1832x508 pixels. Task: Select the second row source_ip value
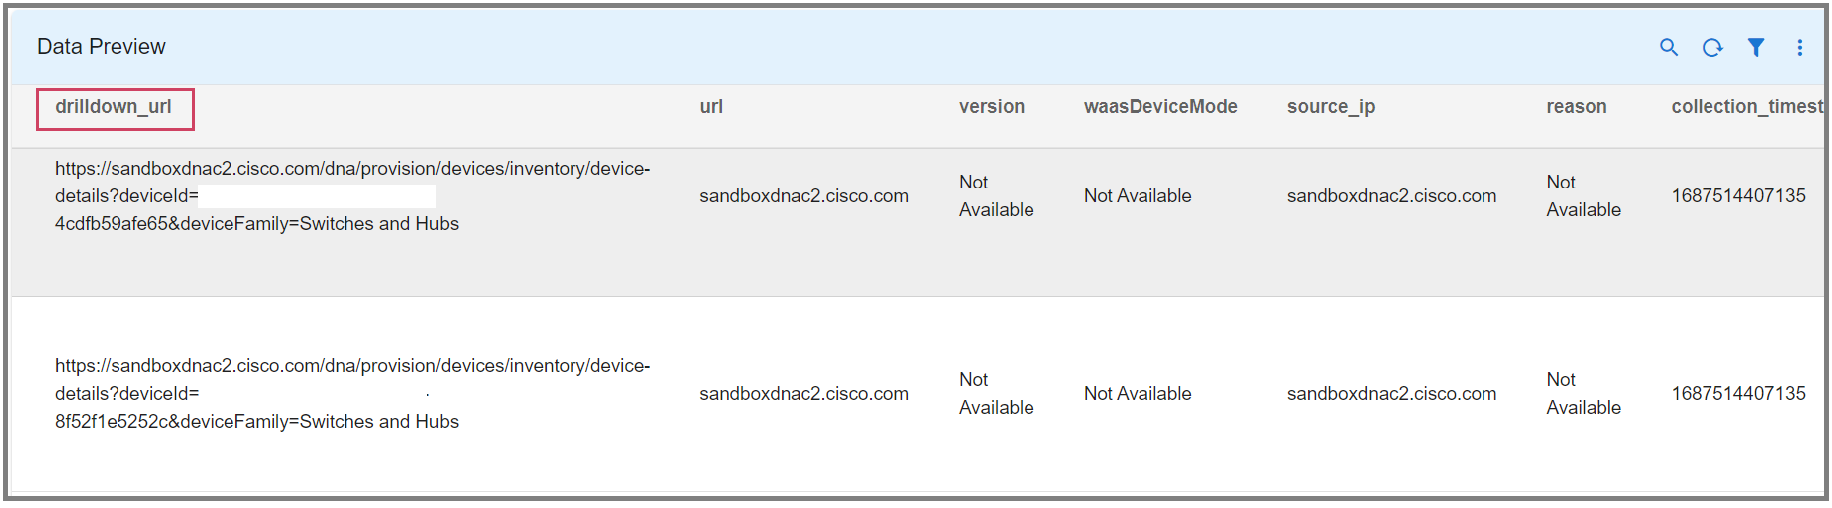[x=1391, y=394]
